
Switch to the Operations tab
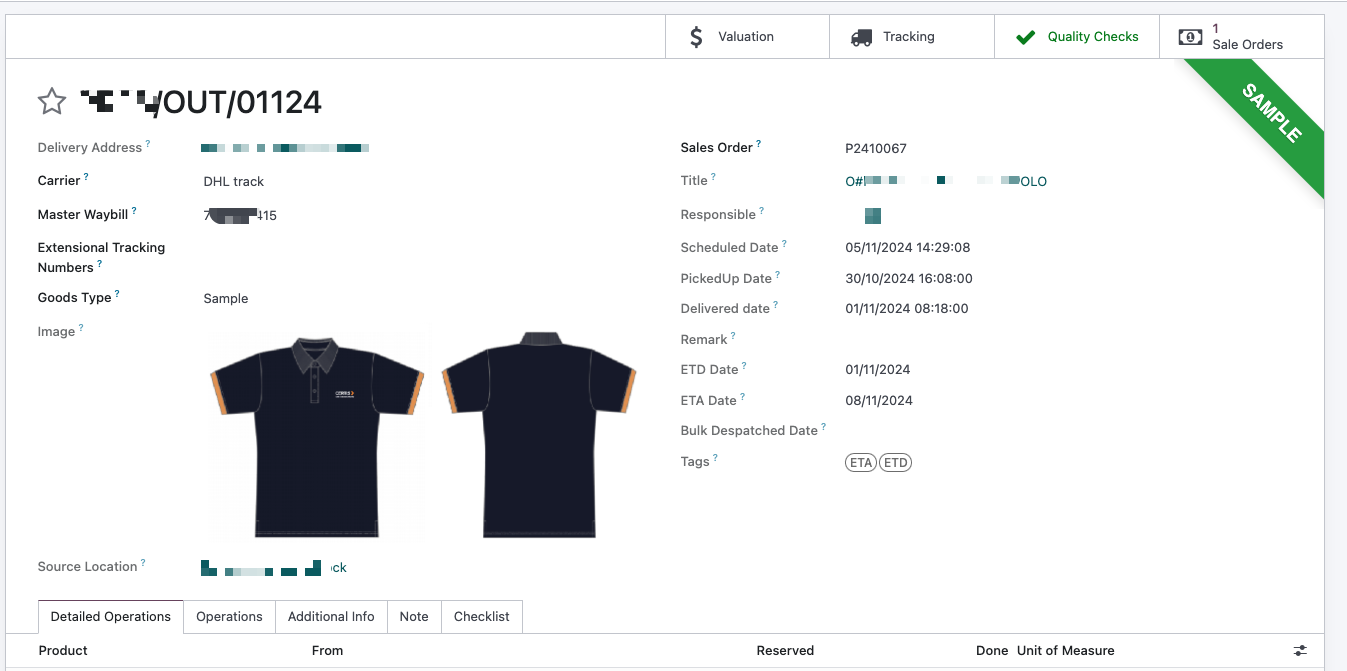pos(229,617)
